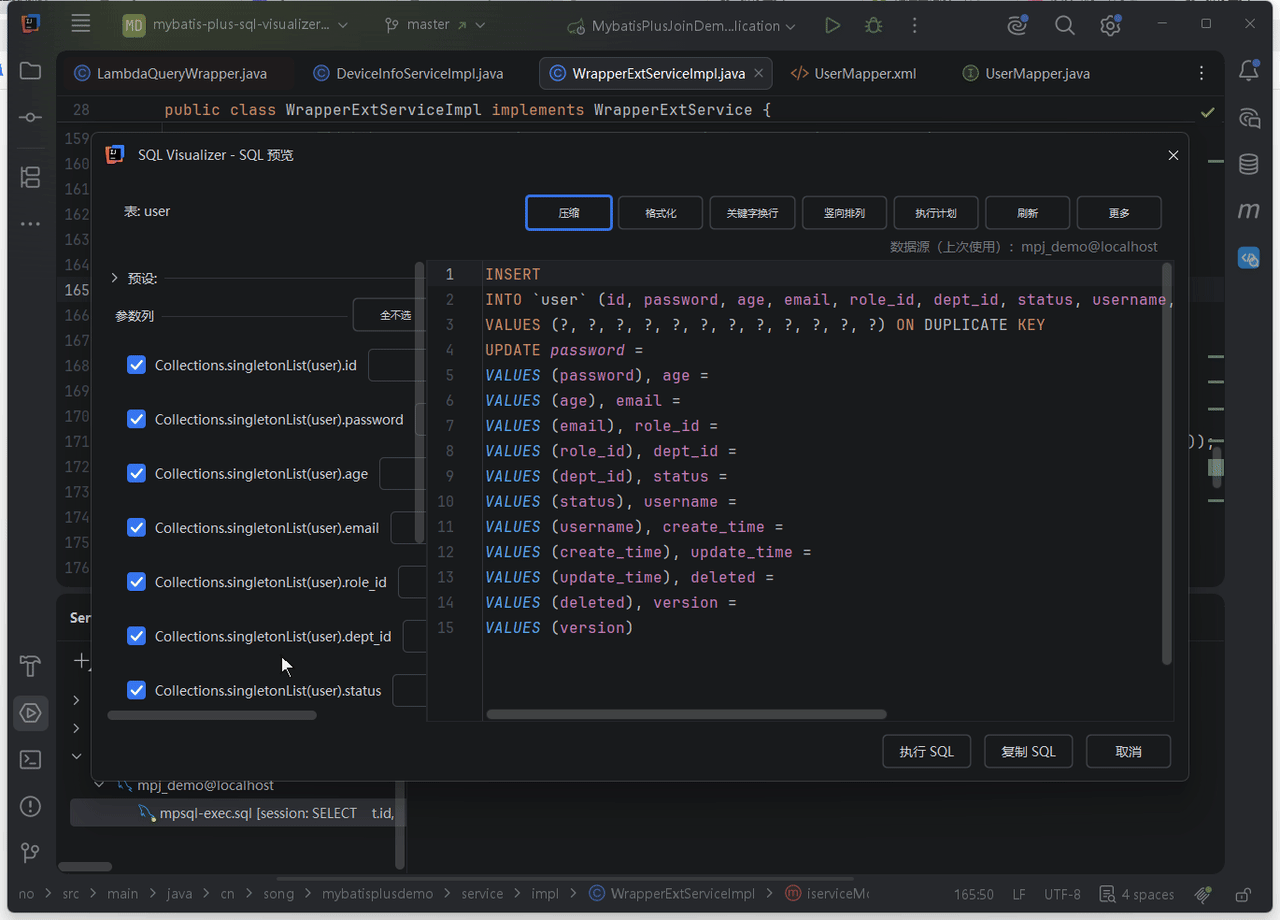Screen dimensions: 1280x920
Task: Open the Commit tool window
Action: click(30, 118)
